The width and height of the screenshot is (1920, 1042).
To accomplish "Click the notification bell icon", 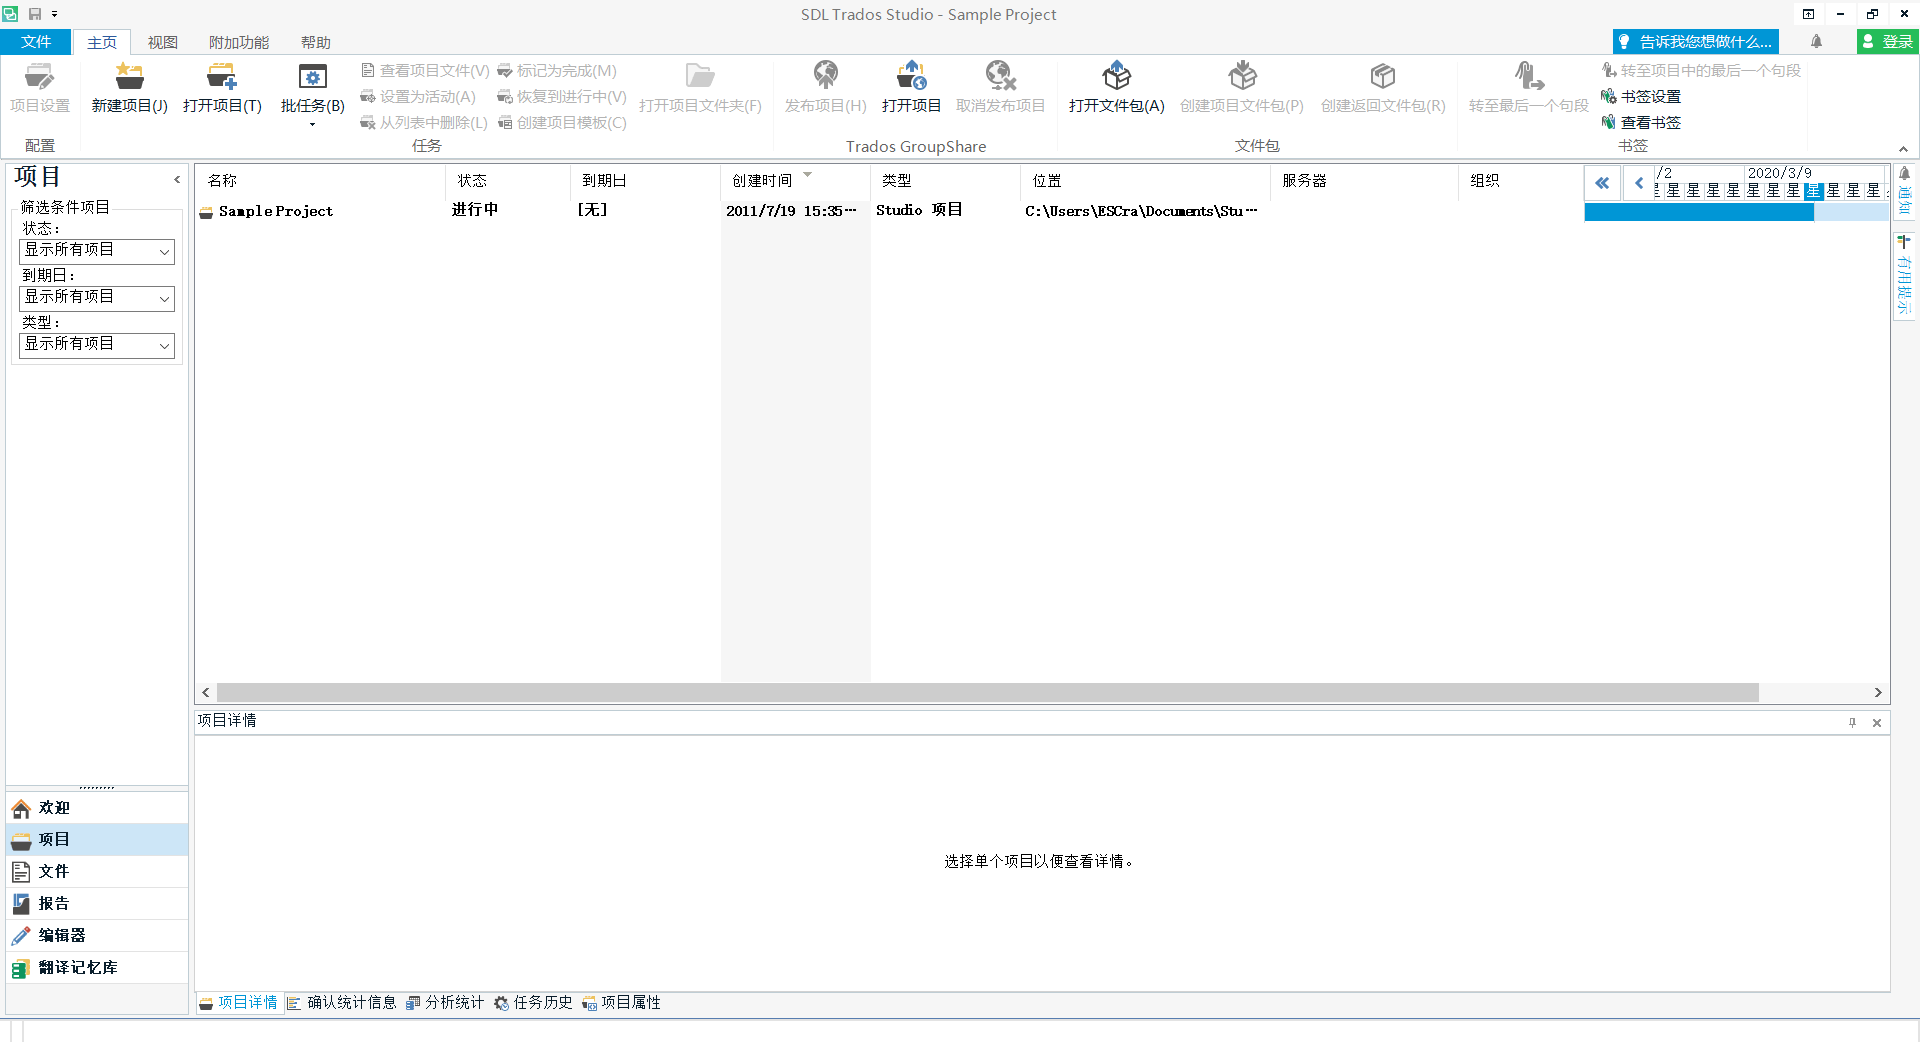I will pyautogui.click(x=1816, y=42).
